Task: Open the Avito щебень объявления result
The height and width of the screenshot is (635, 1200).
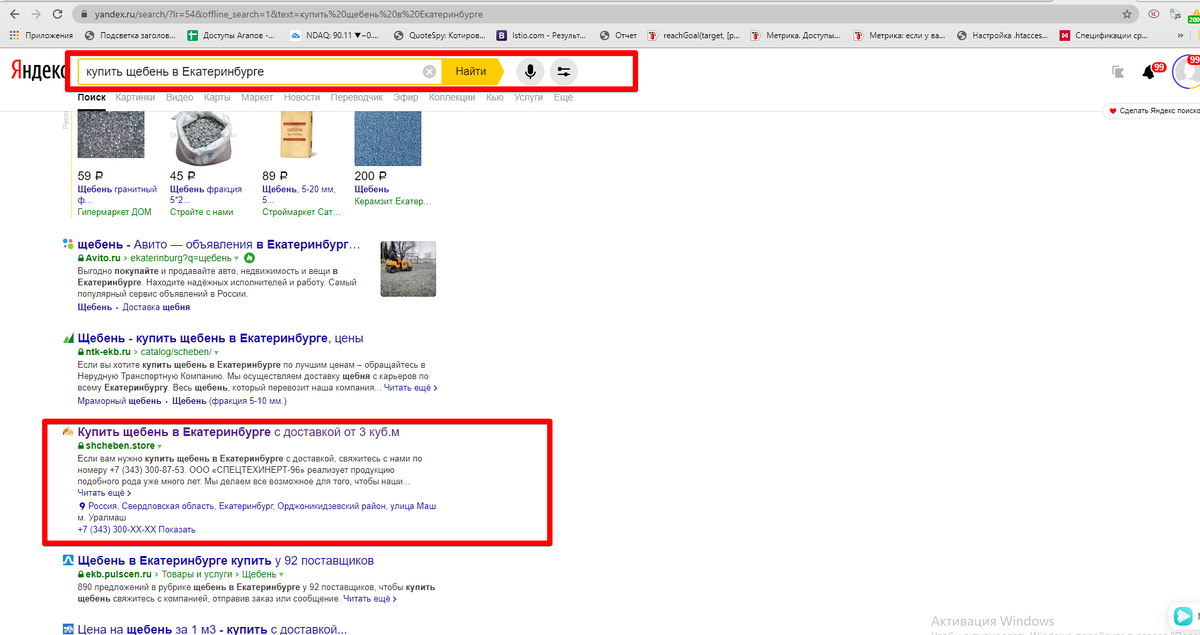Action: [x=218, y=244]
